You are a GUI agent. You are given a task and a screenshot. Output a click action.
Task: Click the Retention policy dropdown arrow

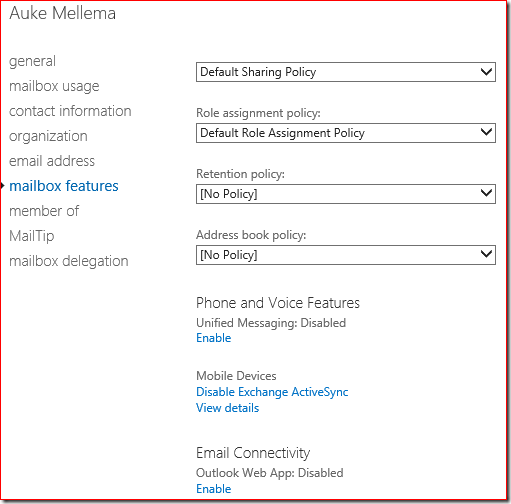486,193
